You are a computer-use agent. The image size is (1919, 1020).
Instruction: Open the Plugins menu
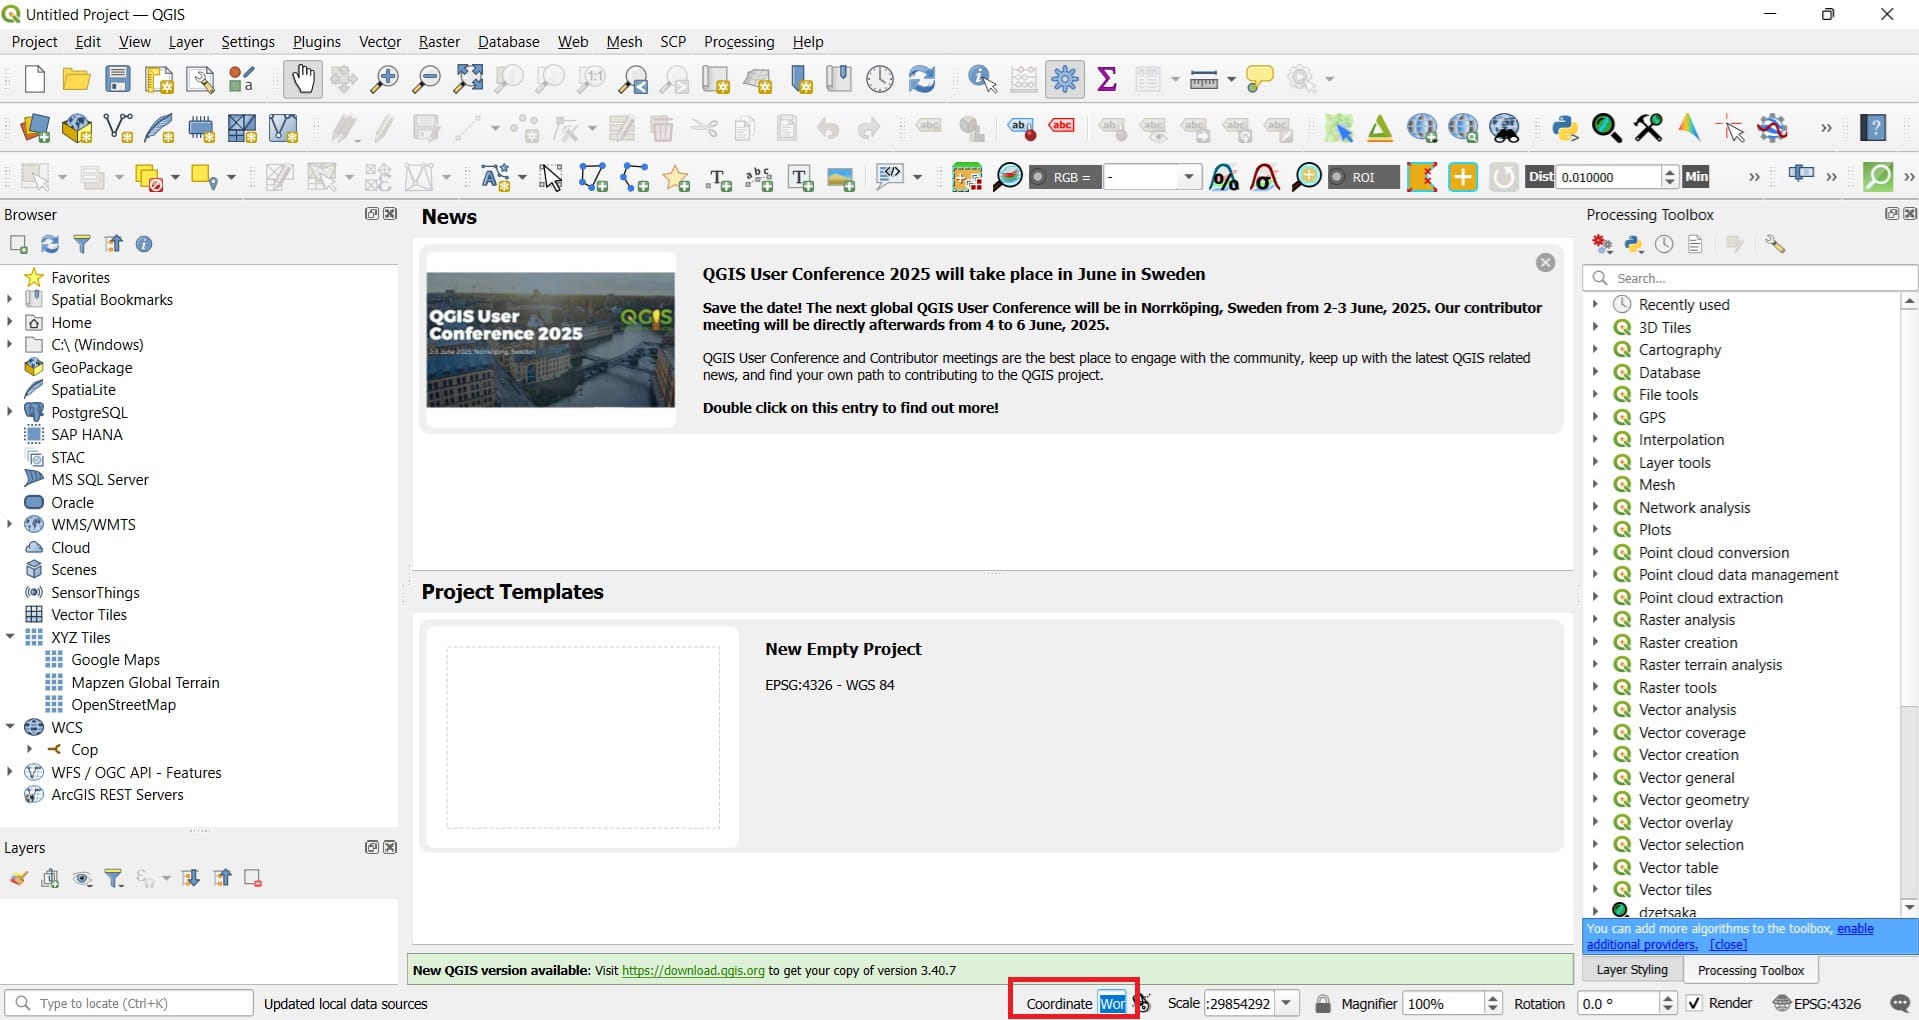(316, 42)
